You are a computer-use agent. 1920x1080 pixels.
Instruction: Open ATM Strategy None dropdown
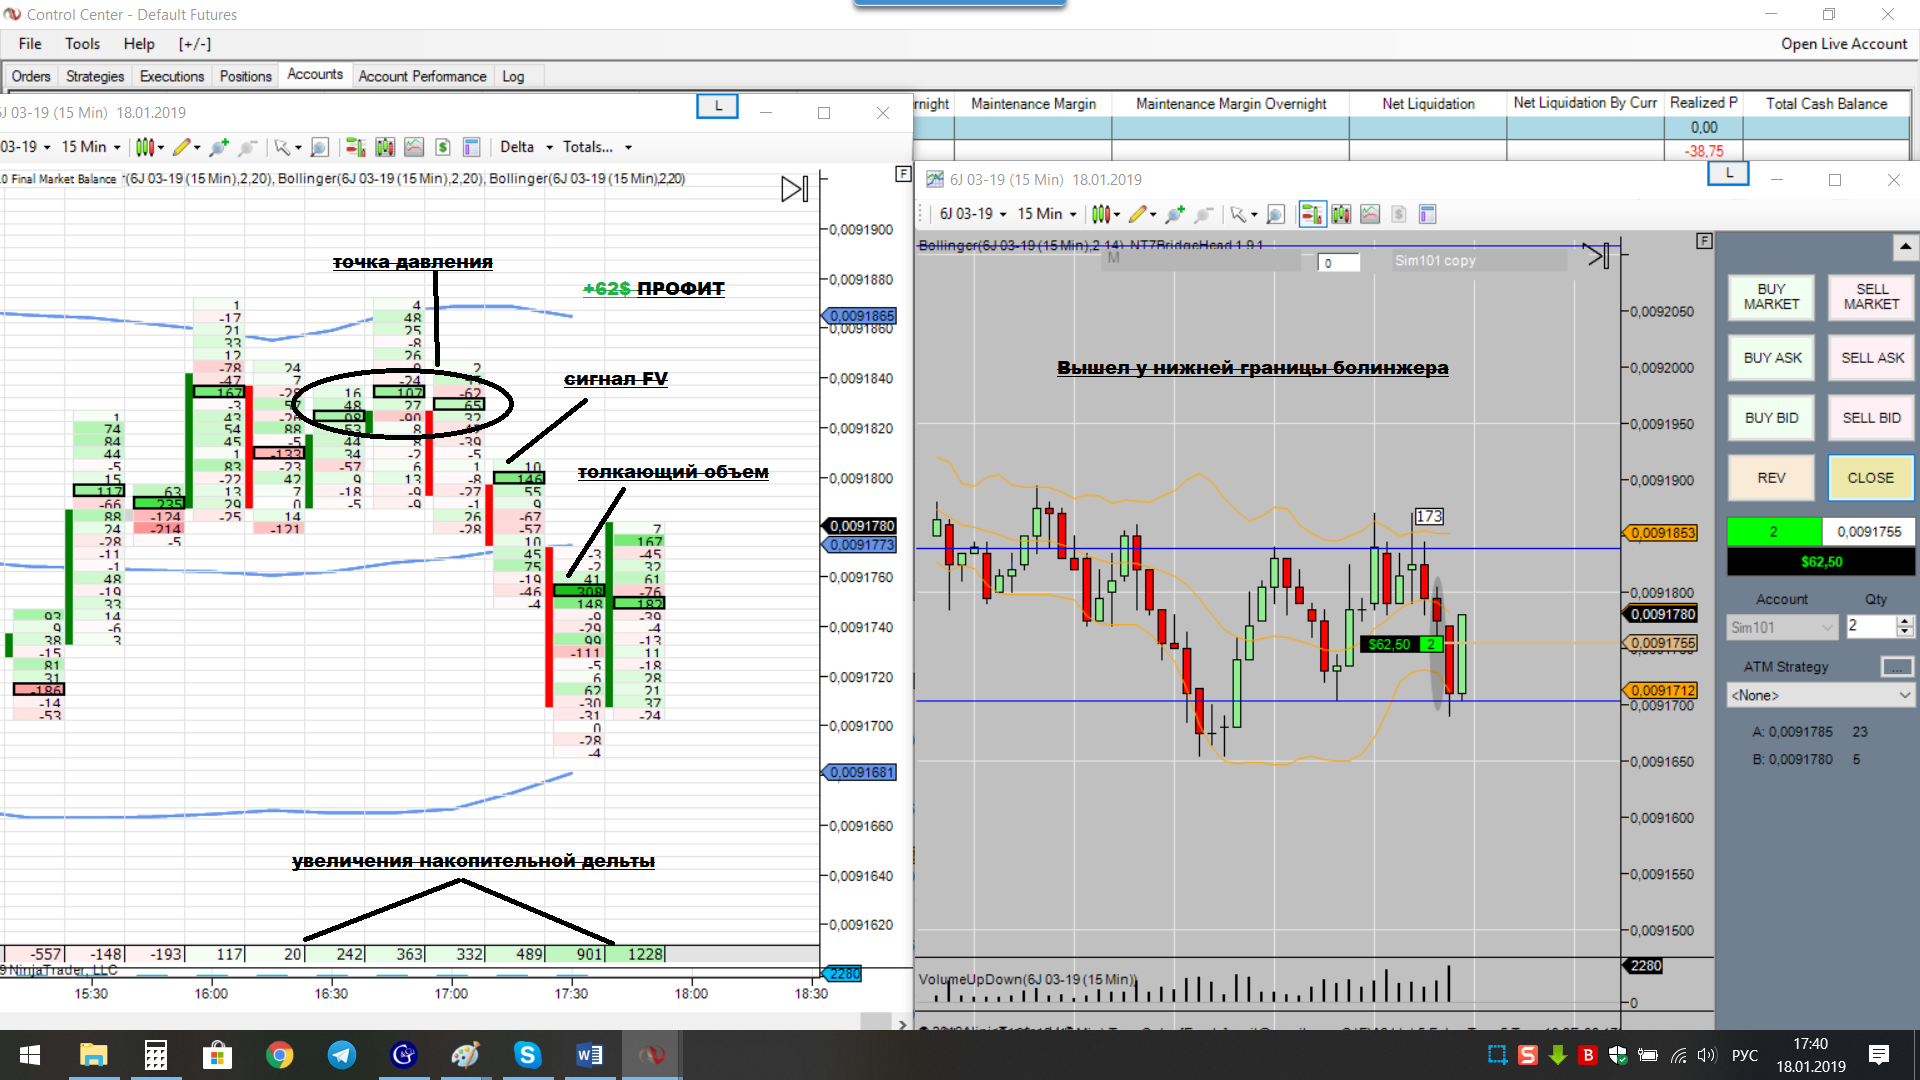(x=1820, y=695)
